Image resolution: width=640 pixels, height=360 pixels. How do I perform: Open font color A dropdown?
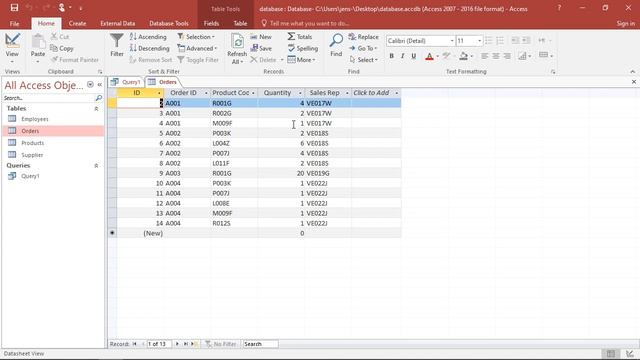pos(437,56)
